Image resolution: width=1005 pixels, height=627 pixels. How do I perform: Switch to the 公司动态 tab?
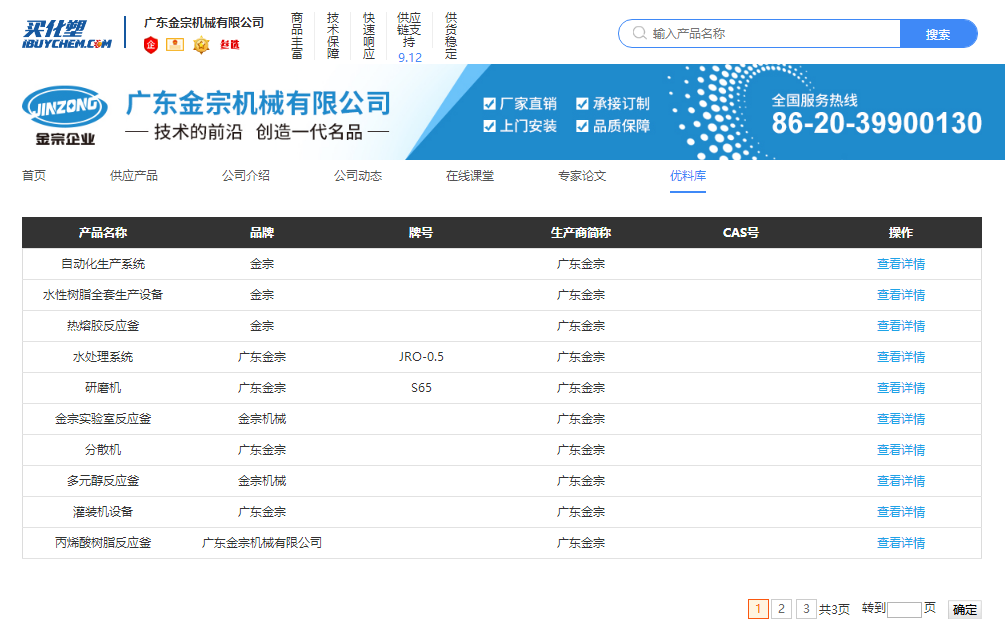click(358, 176)
